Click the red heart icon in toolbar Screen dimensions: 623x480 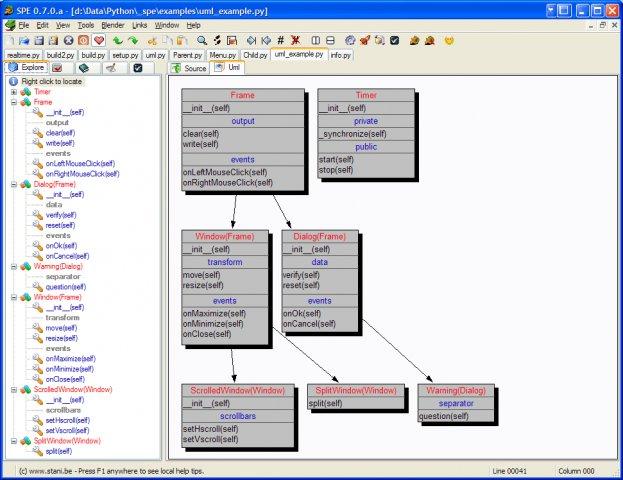click(x=98, y=40)
